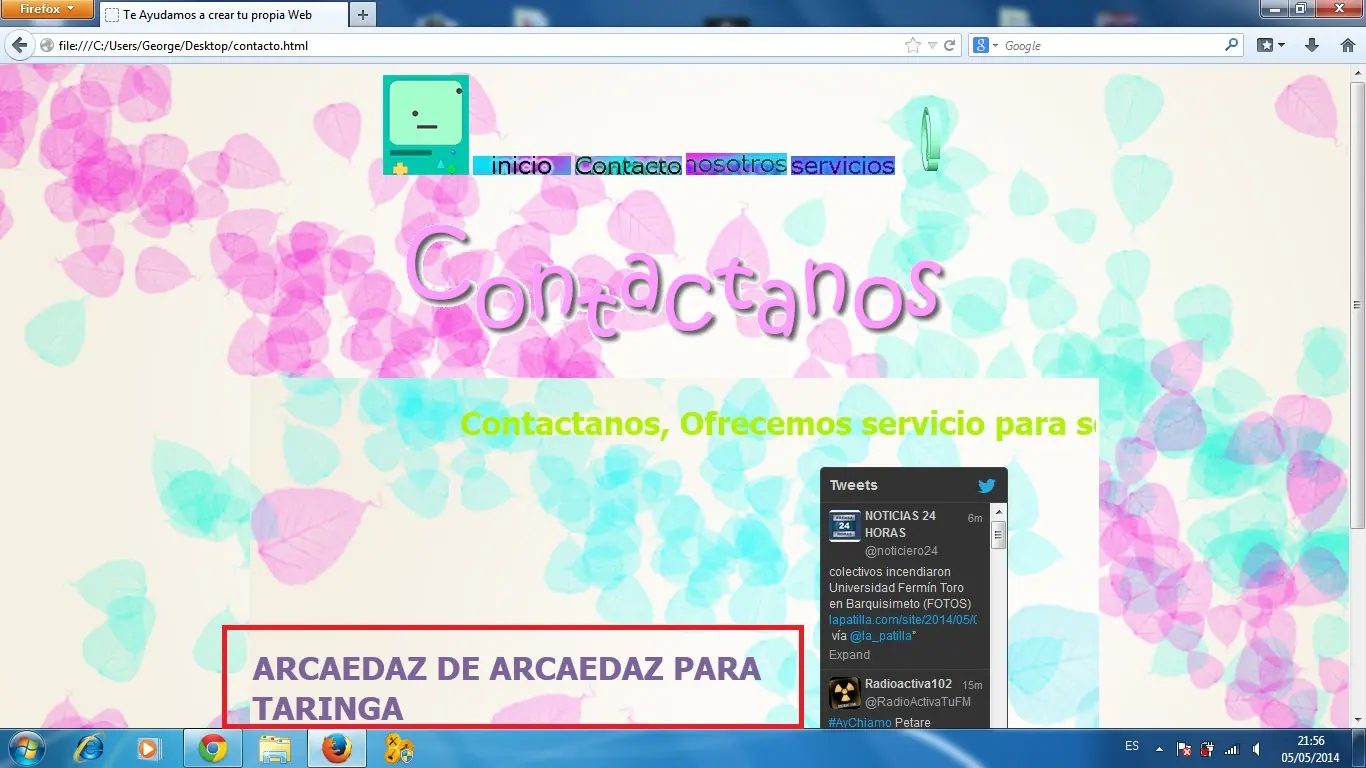Open the File Explorer taskbar icon
Image resolution: width=1366 pixels, height=768 pixels.
tap(275, 748)
